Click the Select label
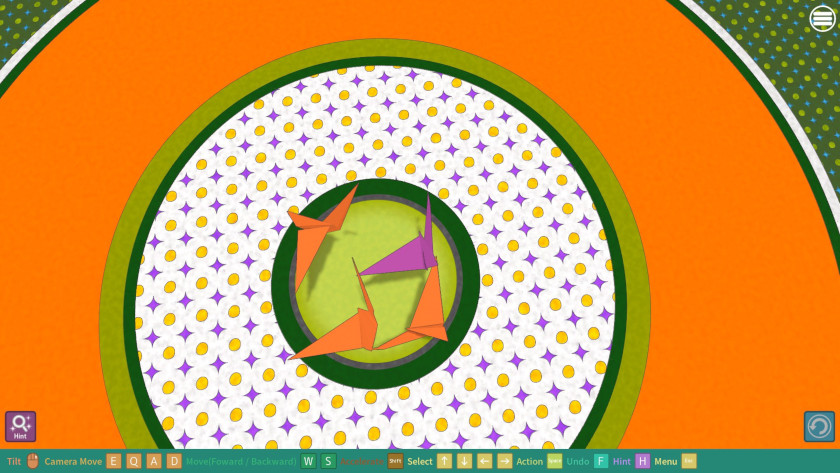840x473 pixels. click(x=420, y=461)
